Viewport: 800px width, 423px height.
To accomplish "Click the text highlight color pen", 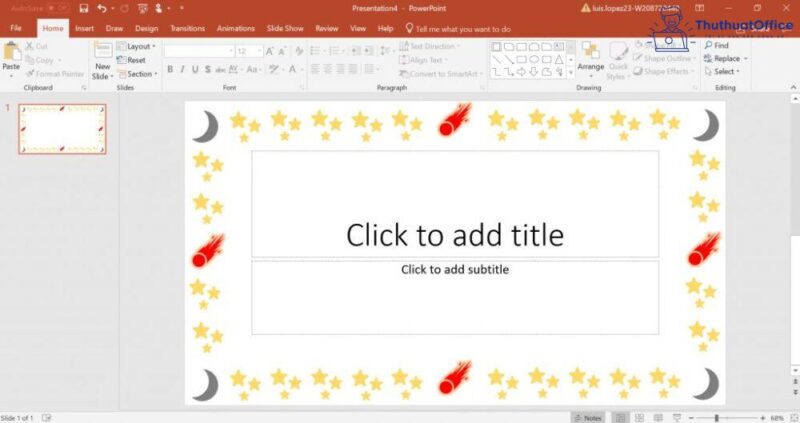I will coord(274,69).
